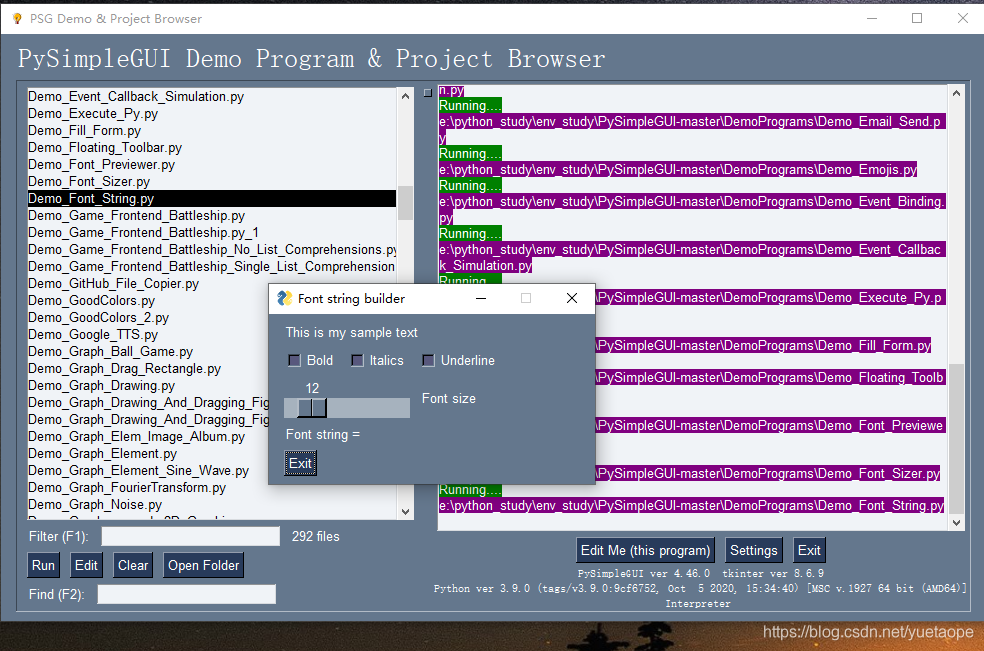This screenshot has width=984, height=651.
Task: Click output pane scrollbar up arrow
Action: coord(956,93)
